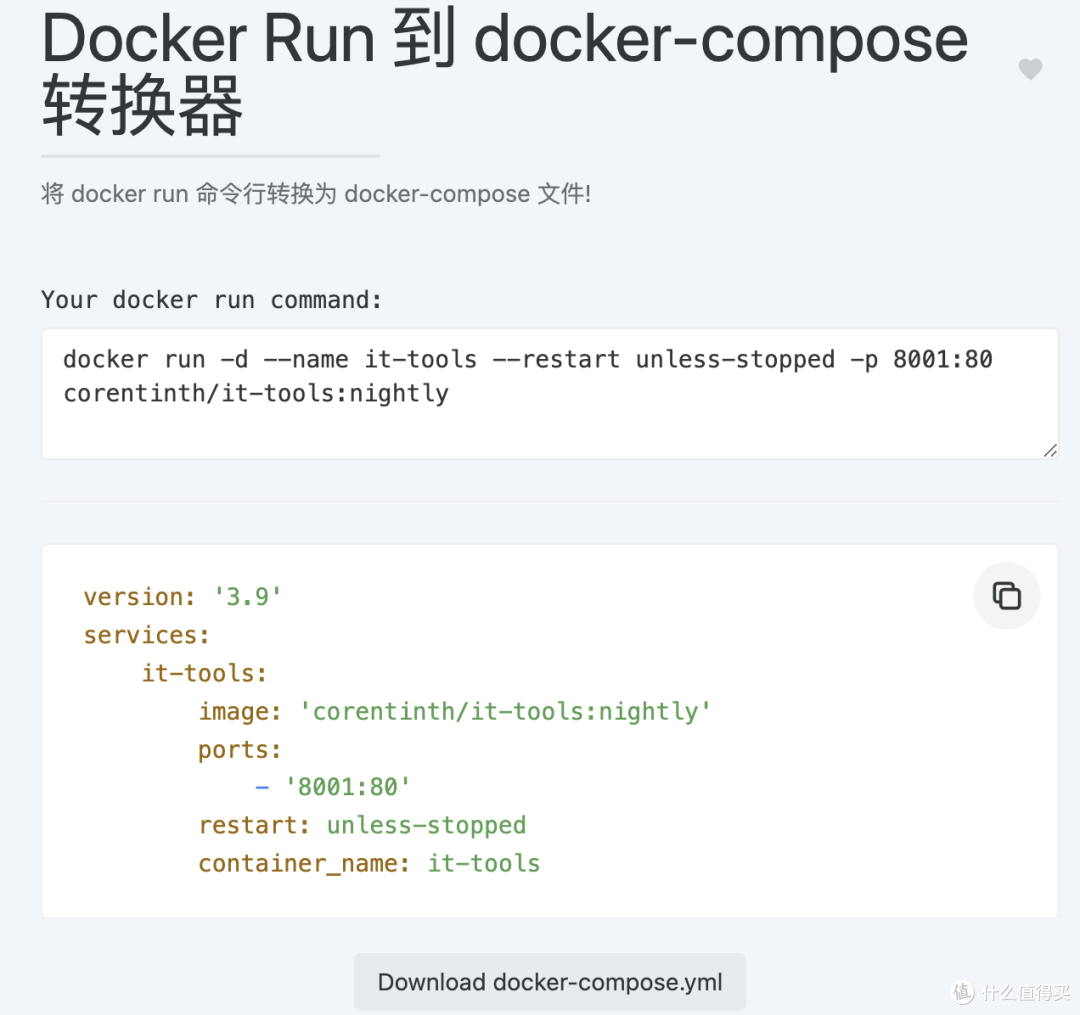This screenshot has width=1080, height=1015.
Task: Download docker-compose.yml file
Action: pos(550,982)
